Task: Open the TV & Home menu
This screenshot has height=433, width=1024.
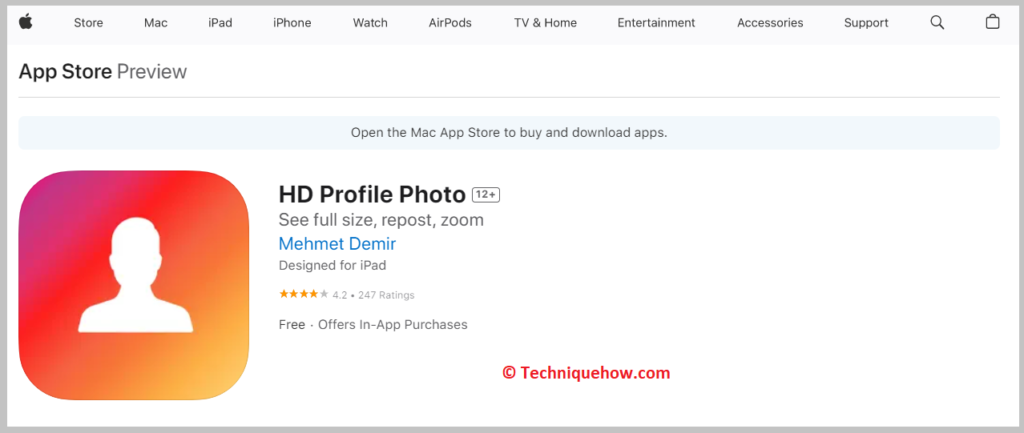Action: coord(545,23)
